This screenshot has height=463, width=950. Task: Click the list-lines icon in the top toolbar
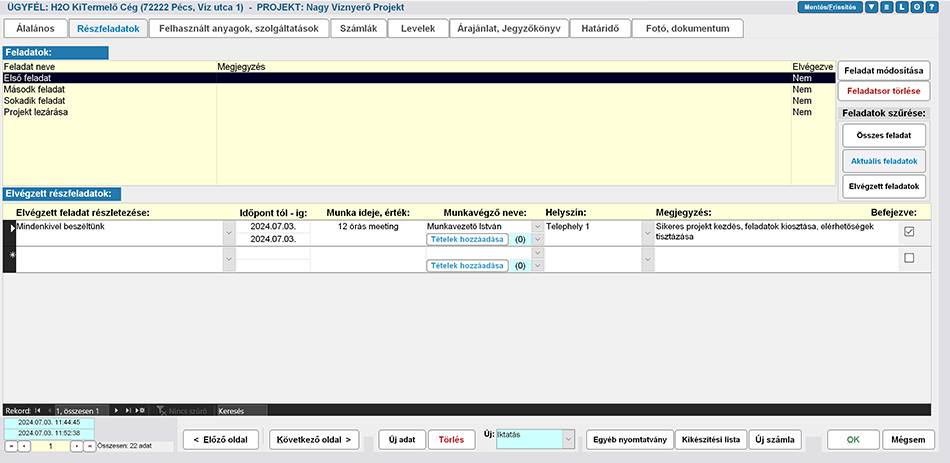pyautogui.click(x=886, y=8)
